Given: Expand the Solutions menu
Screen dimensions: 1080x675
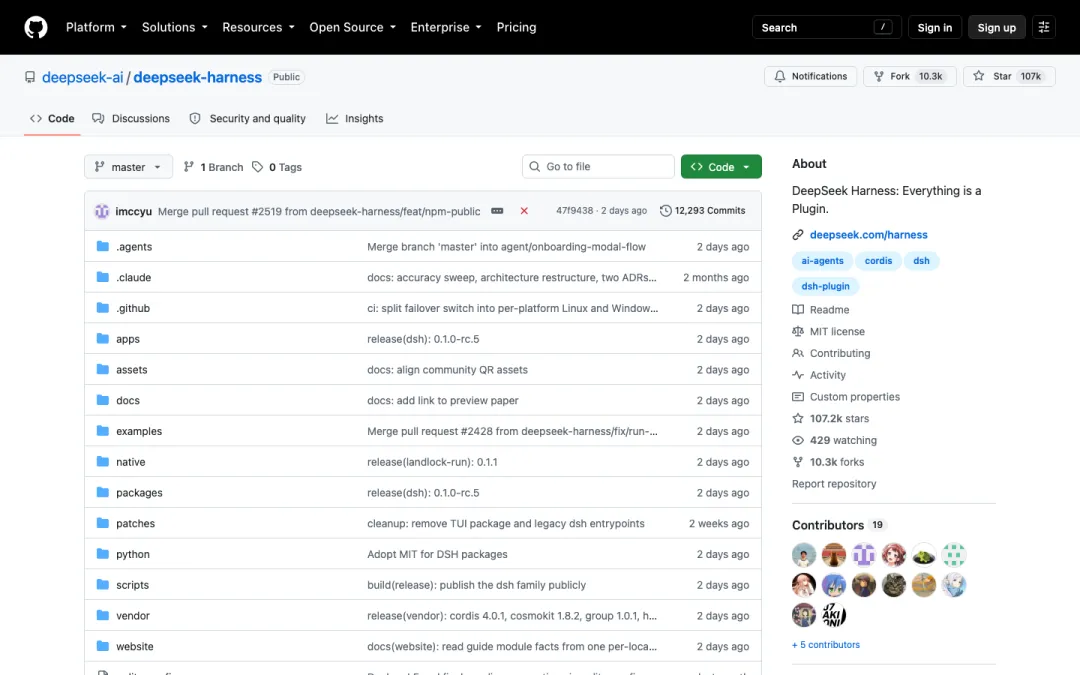Looking at the screenshot, I should click(174, 28).
